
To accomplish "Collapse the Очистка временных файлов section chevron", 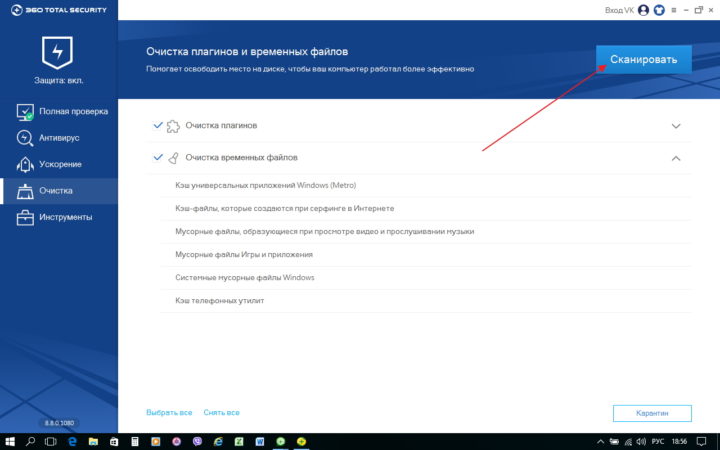I will pos(676,158).
